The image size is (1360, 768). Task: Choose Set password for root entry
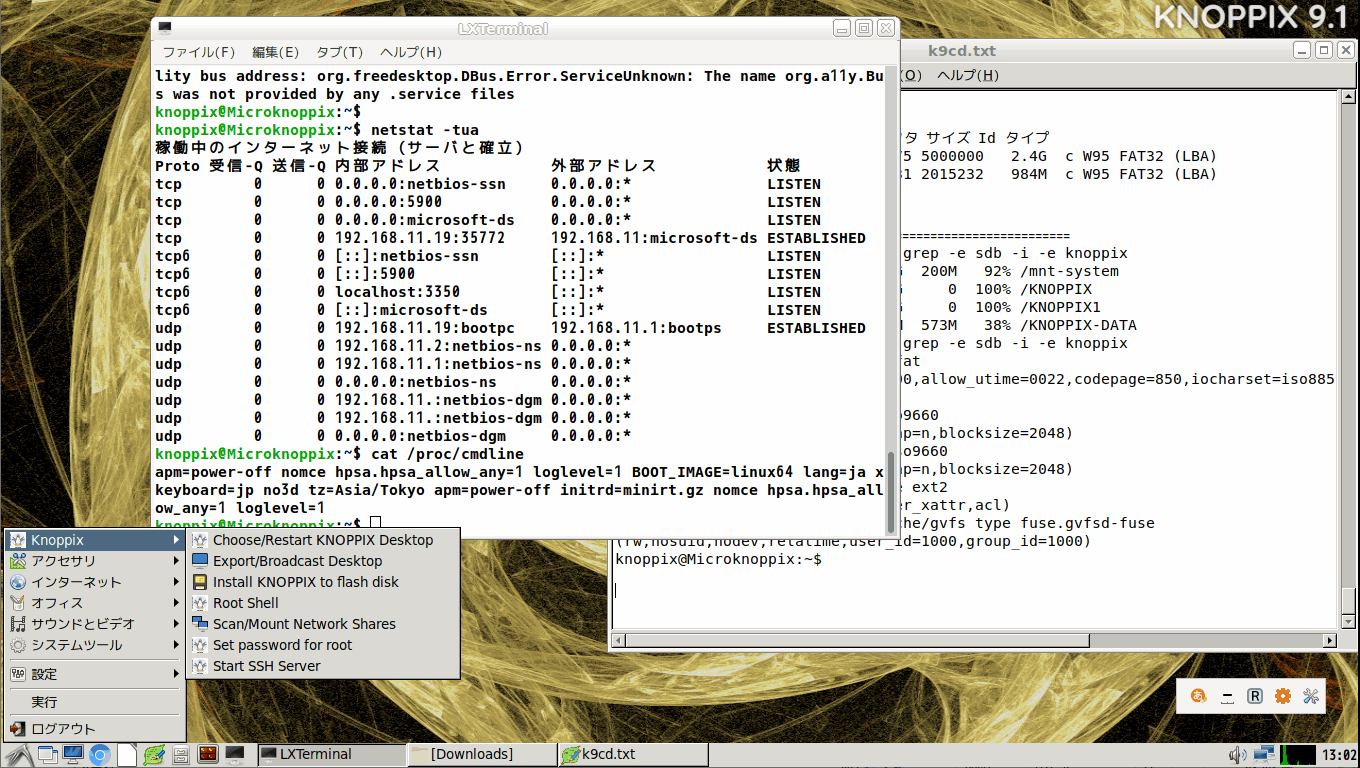[x=323, y=645]
